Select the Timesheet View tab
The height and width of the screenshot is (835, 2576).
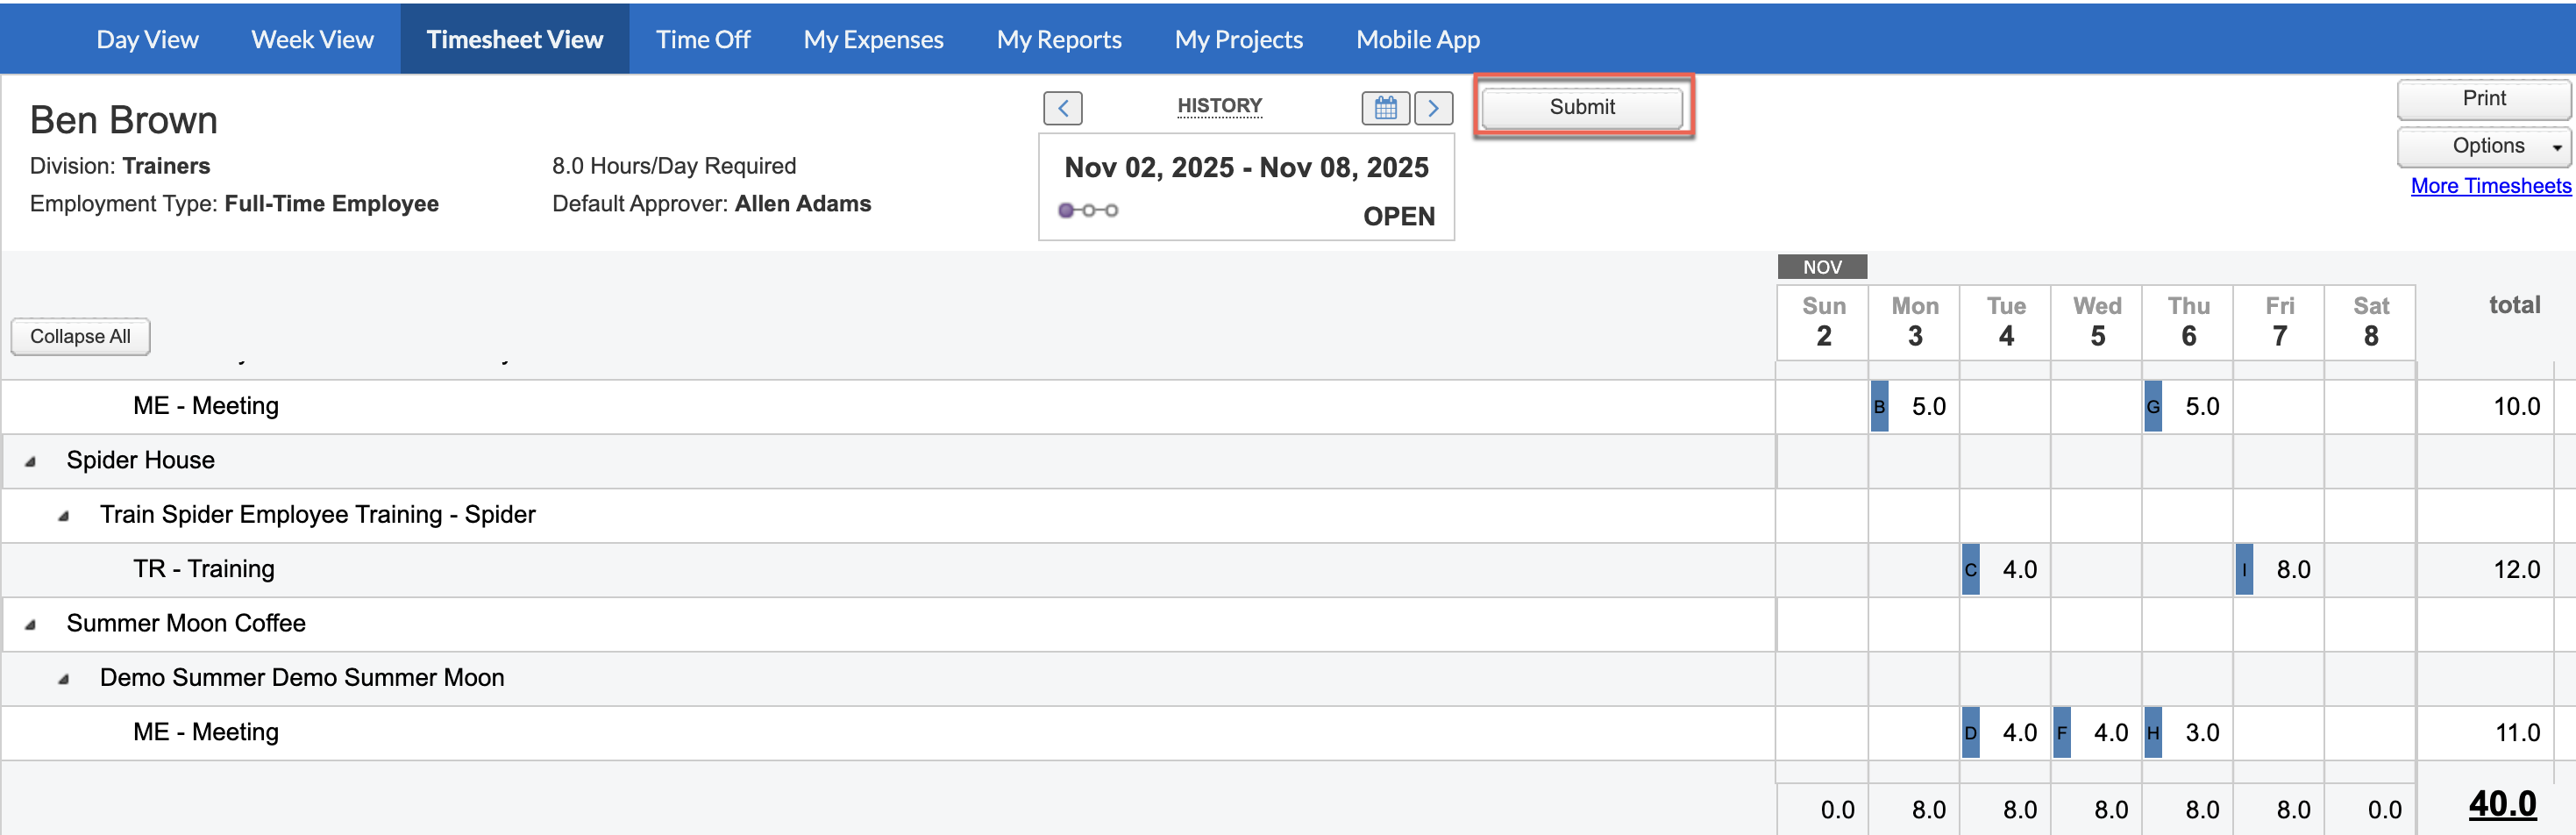514,39
